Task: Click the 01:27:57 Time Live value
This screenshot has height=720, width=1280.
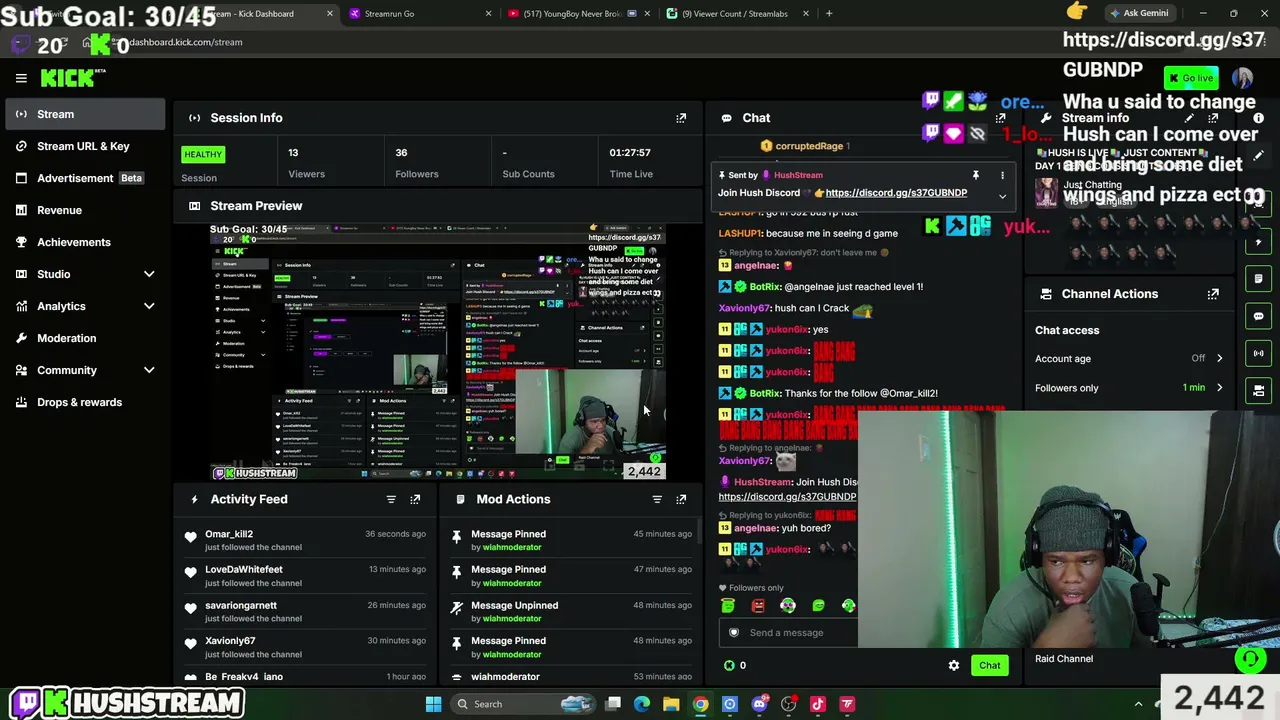Action: coord(630,153)
